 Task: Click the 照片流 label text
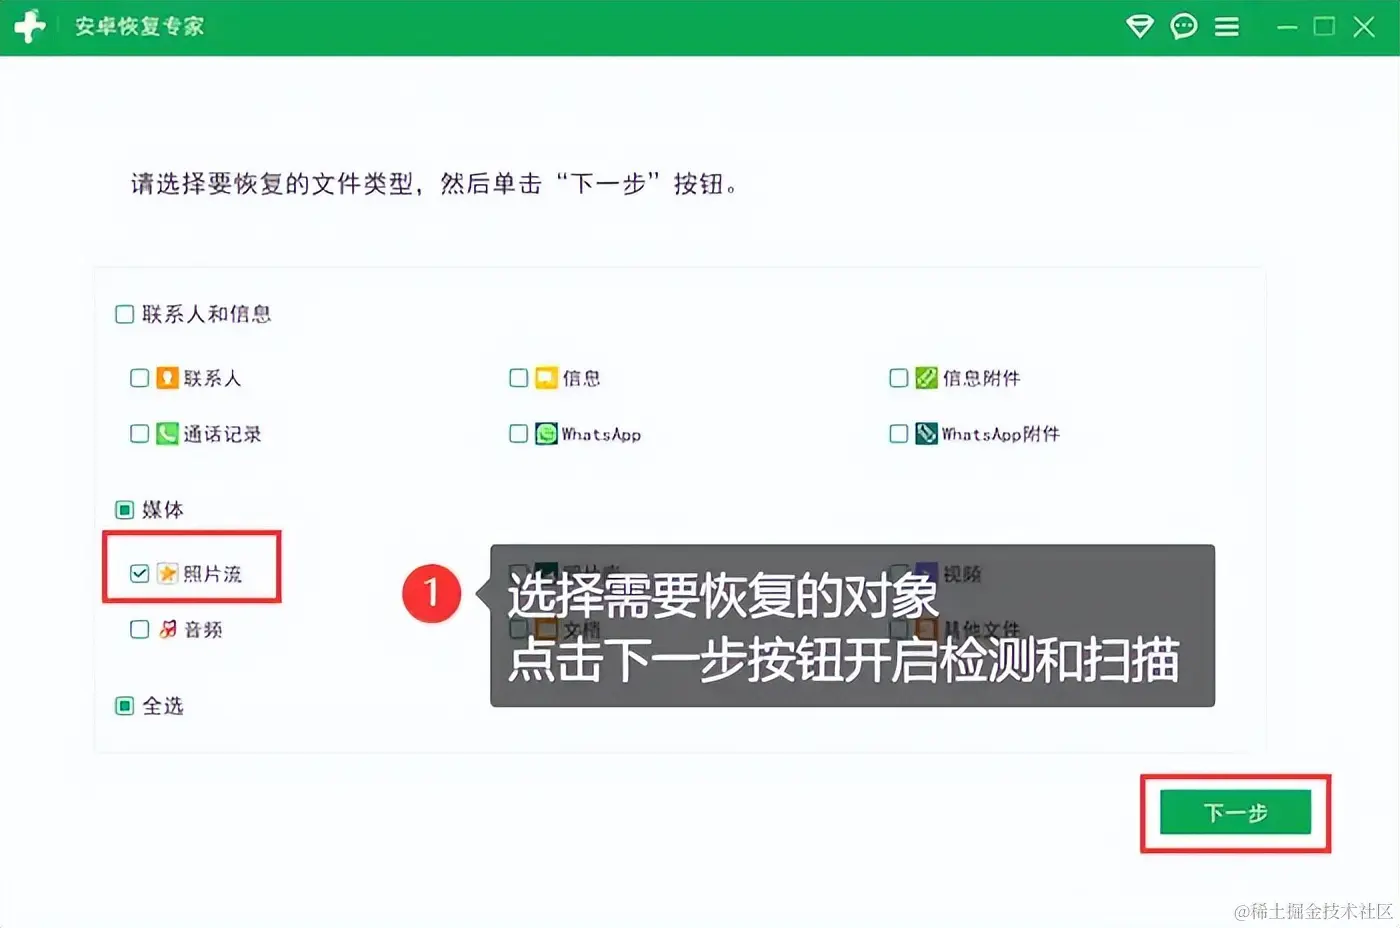(x=212, y=574)
